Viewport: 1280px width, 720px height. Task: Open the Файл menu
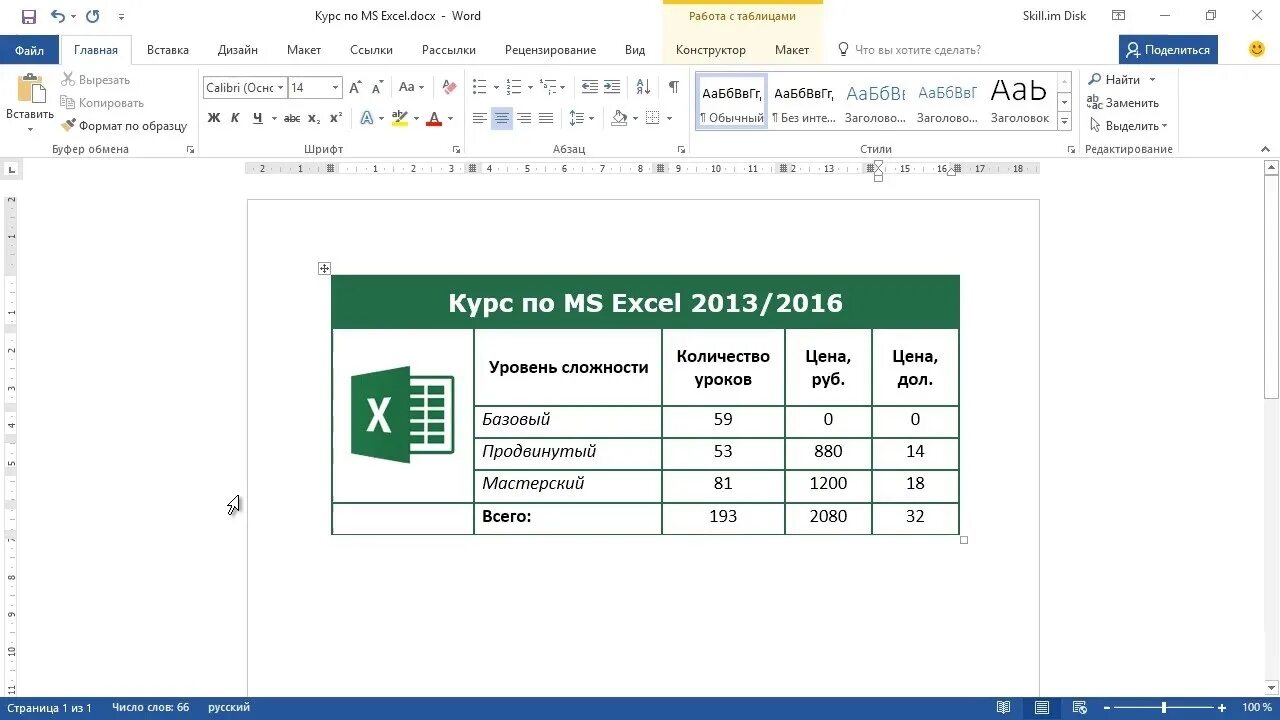[29, 50]
